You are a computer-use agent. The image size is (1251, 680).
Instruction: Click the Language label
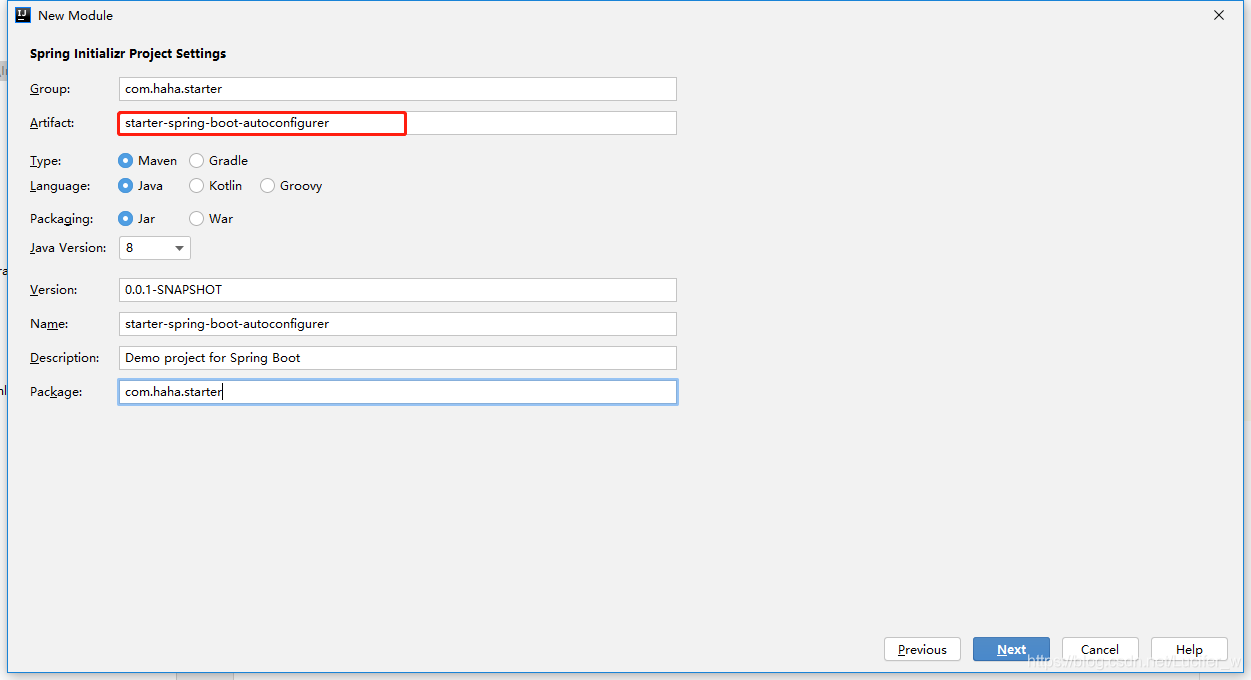coord(60,186)
